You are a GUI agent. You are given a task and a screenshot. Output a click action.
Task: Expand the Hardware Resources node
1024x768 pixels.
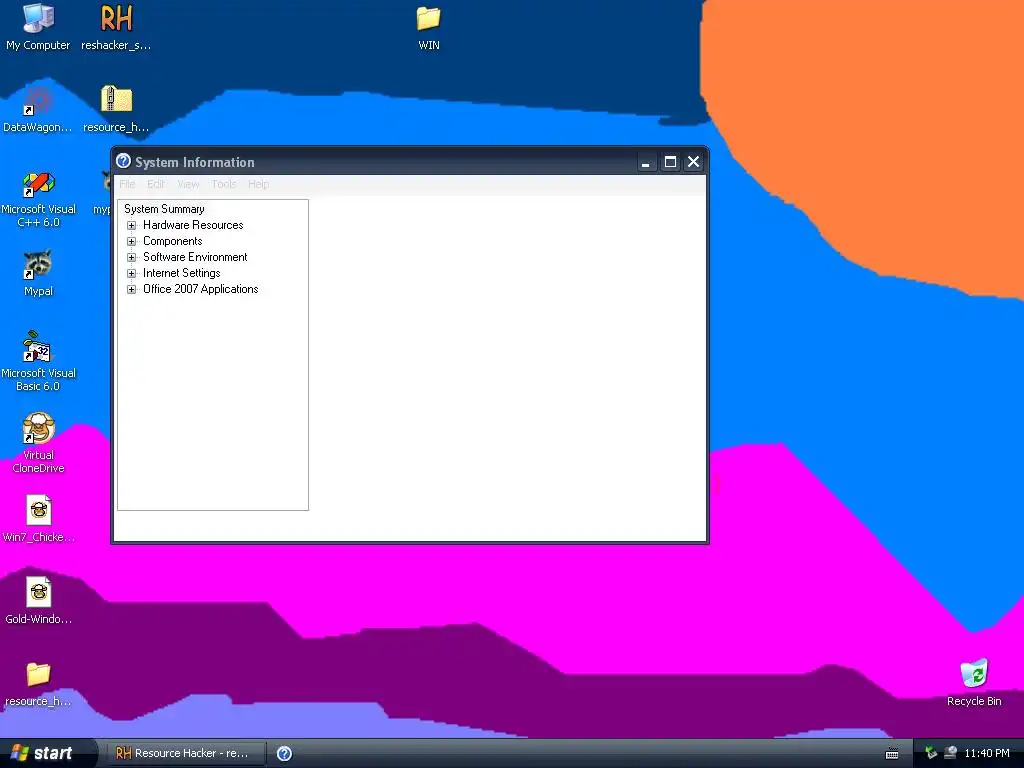(x=131, y=225)
